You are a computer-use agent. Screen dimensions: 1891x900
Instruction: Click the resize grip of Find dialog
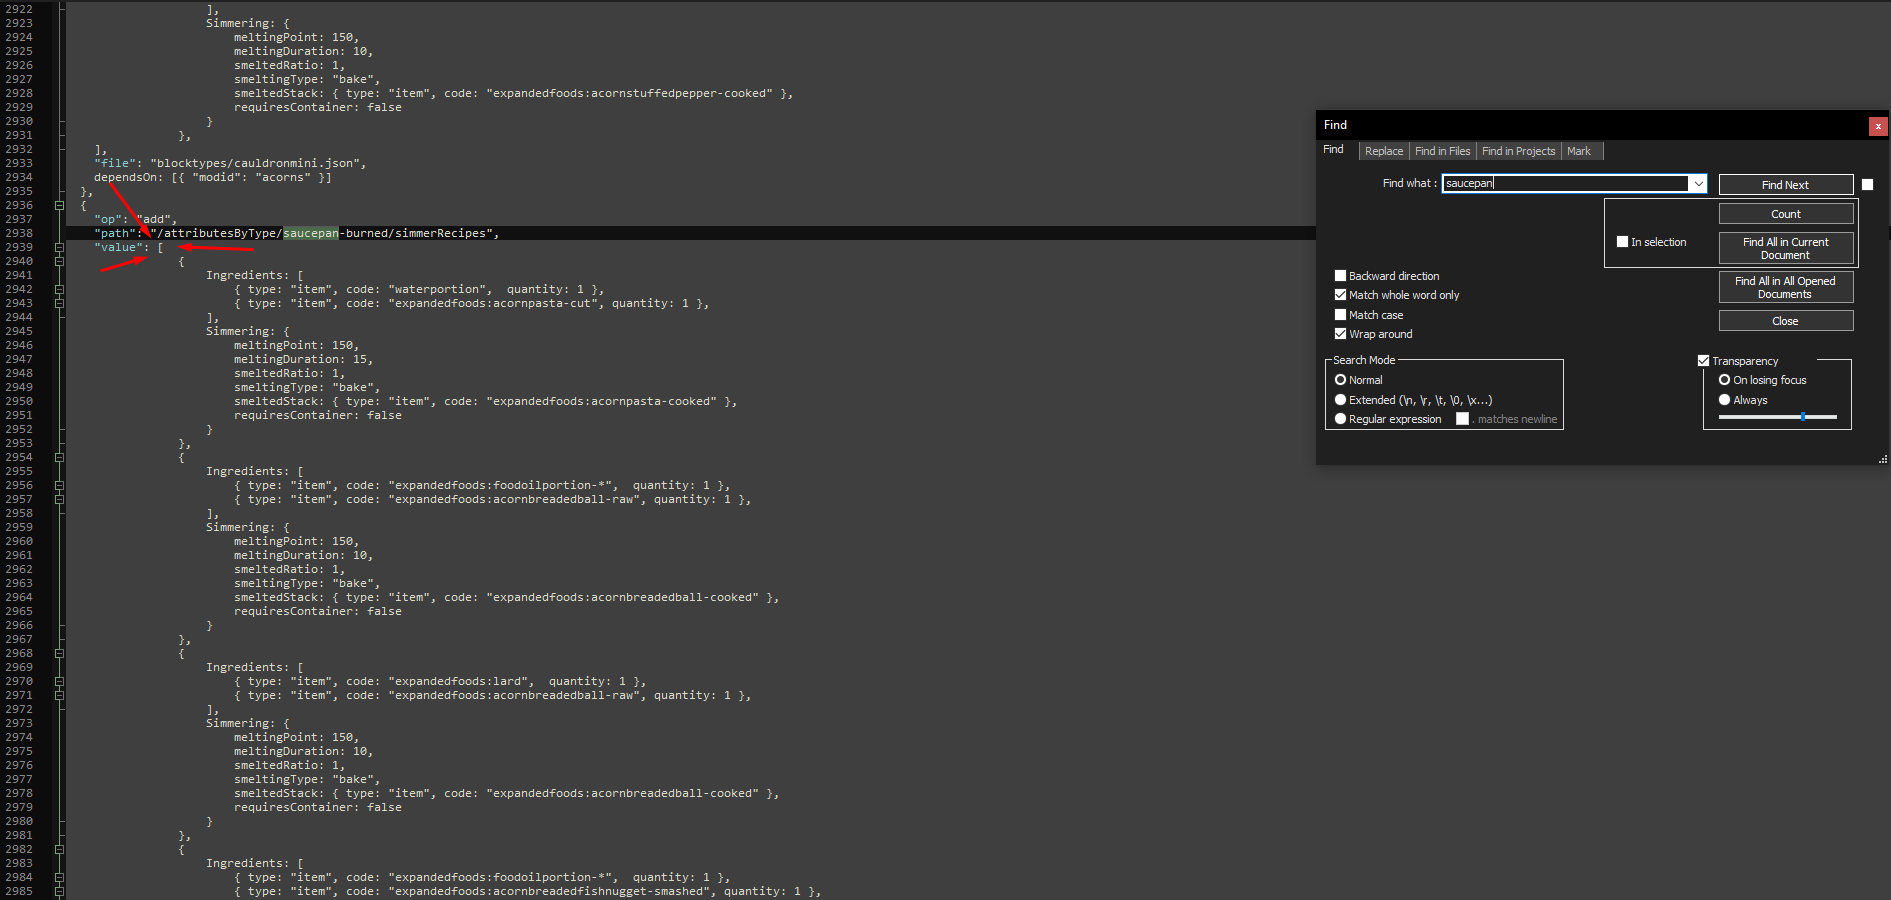(1883, 459)
